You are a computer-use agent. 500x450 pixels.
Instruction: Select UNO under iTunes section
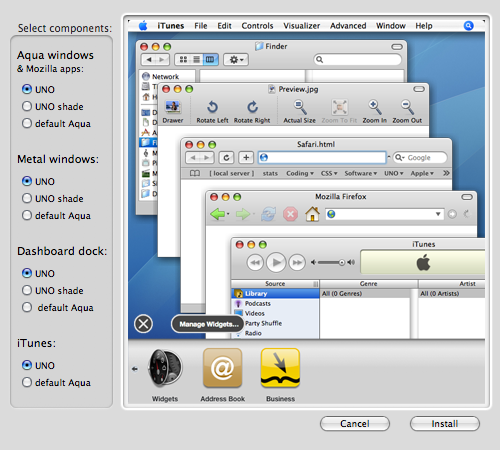tap(27, 365)
